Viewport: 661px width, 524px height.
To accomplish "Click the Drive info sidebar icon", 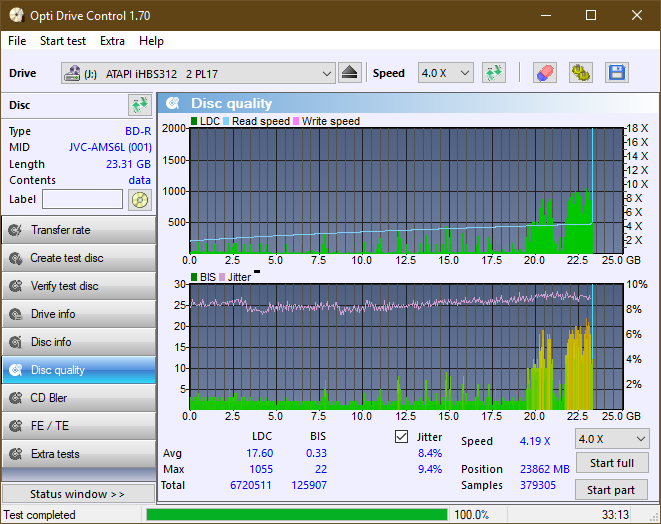I will point(16,314).
